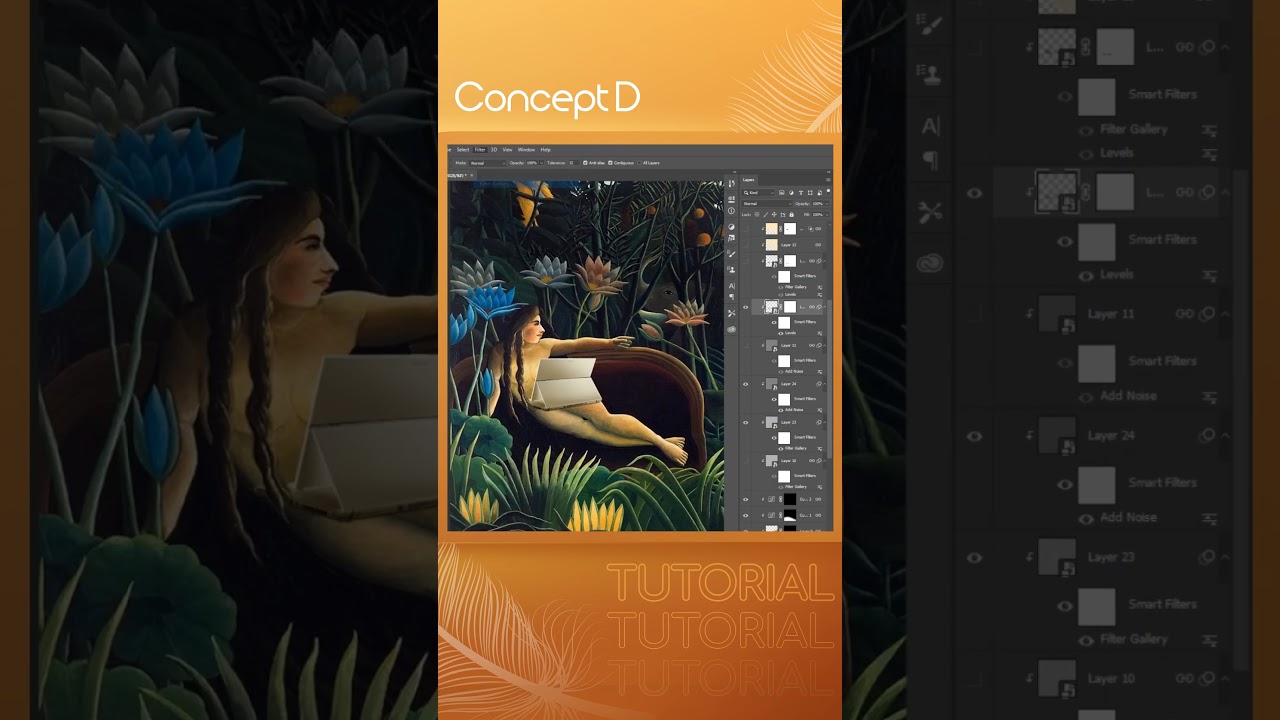The height and width of the screenshot is (720, 1280).
Task: Open the Mode dropdown in options bar
Action: (488, 163)
